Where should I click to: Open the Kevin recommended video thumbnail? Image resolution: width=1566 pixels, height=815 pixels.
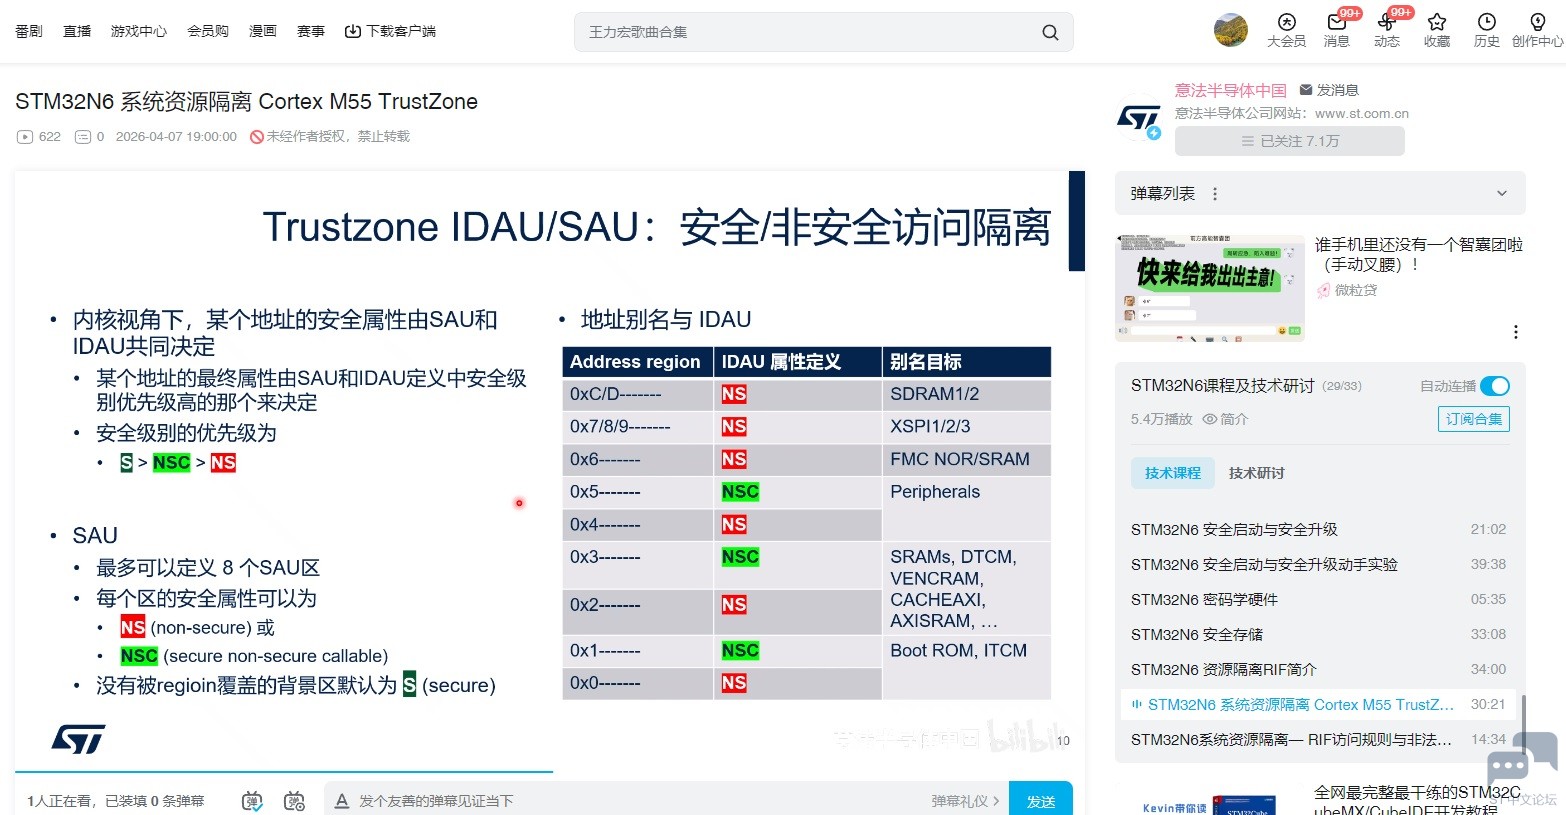[x=1210, y=802]
